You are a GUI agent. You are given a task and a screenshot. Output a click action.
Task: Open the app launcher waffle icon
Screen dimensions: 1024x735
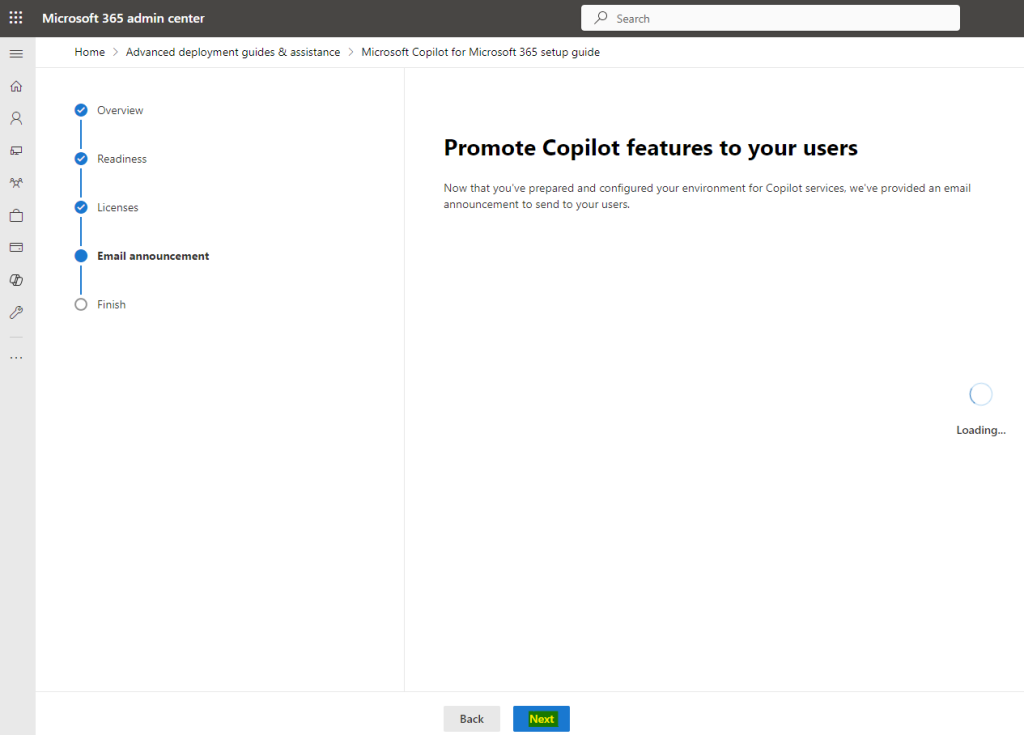[16, 18]
